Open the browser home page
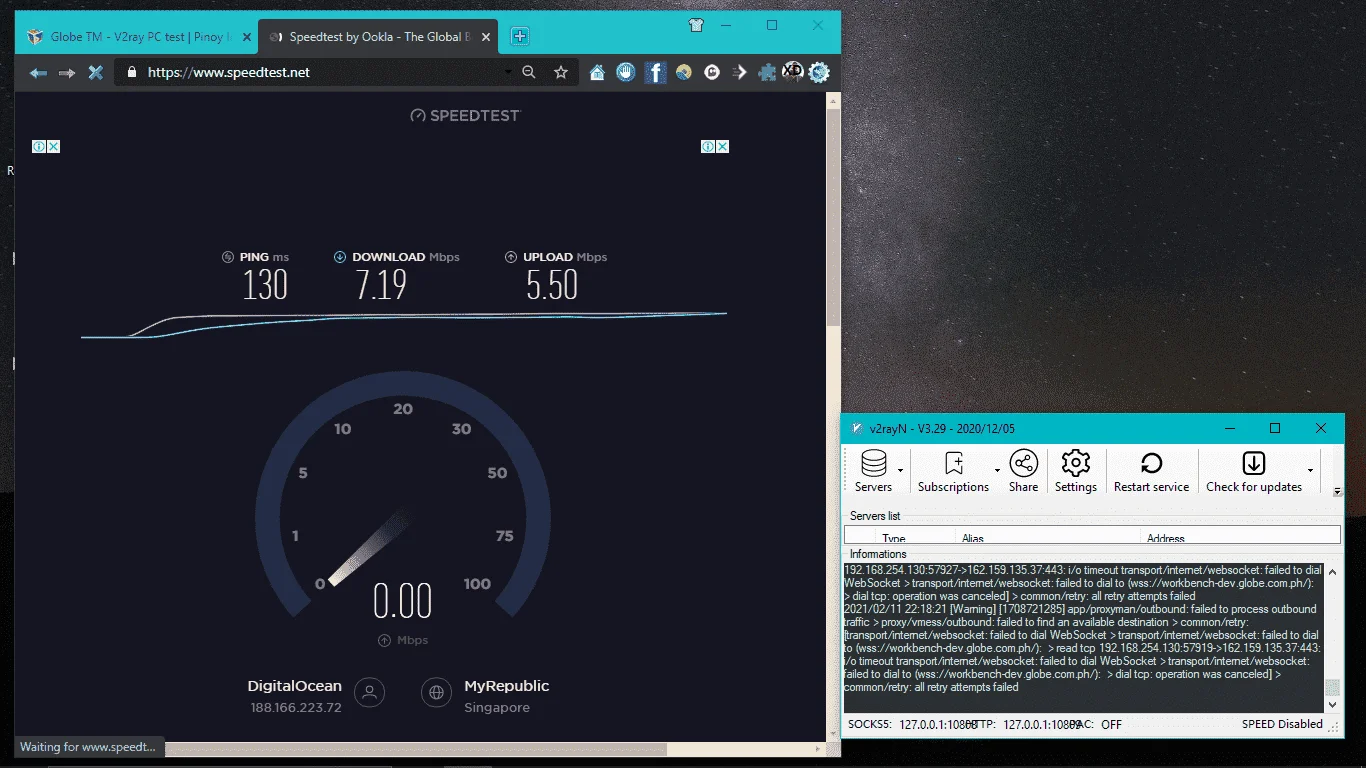This screenshot has width=1366, height=768. [x=597, y=72]
